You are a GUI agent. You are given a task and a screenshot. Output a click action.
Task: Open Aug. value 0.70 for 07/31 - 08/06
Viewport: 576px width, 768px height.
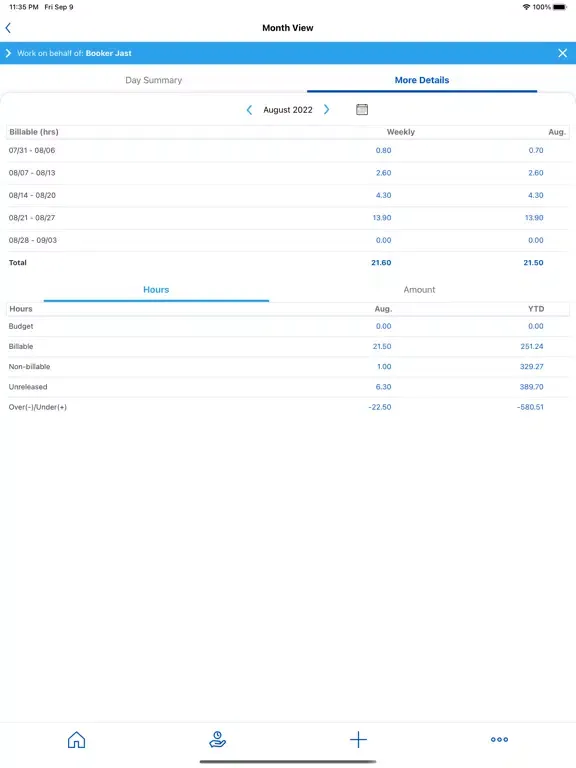536,150
